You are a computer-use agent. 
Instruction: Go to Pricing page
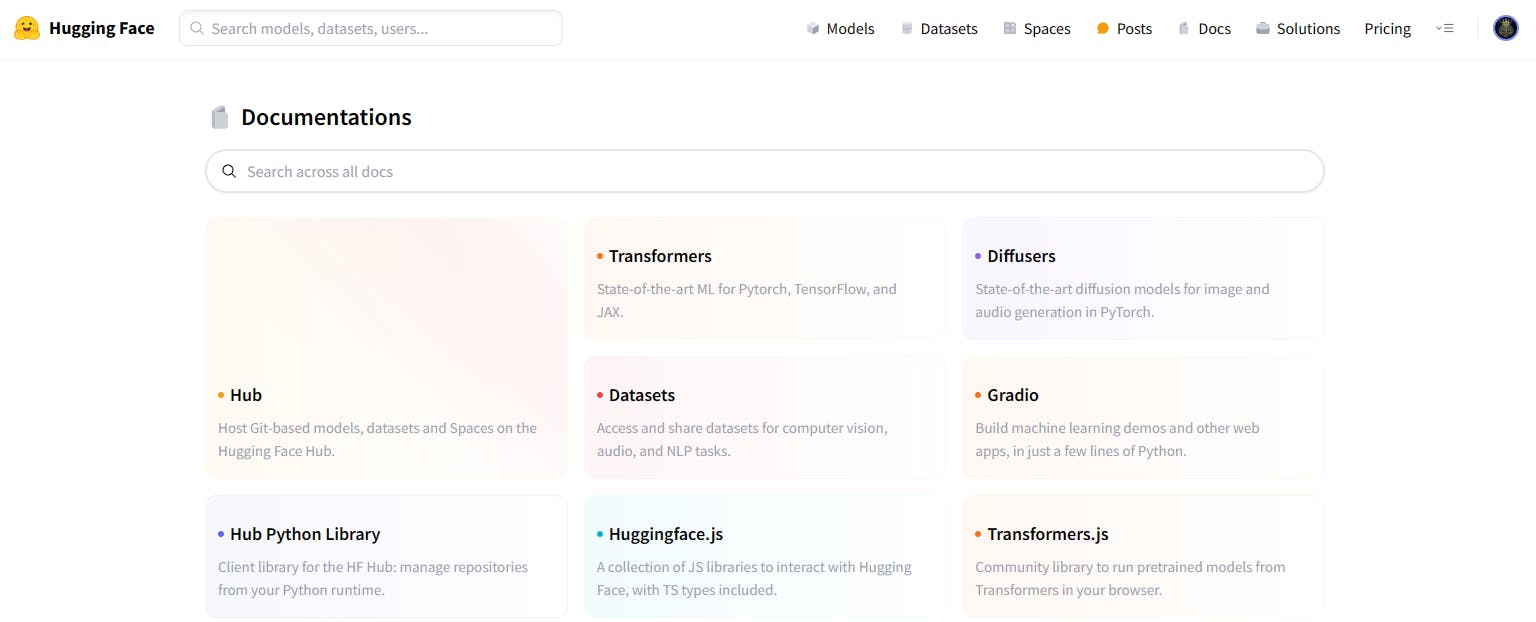click(x=1387, y=28)
